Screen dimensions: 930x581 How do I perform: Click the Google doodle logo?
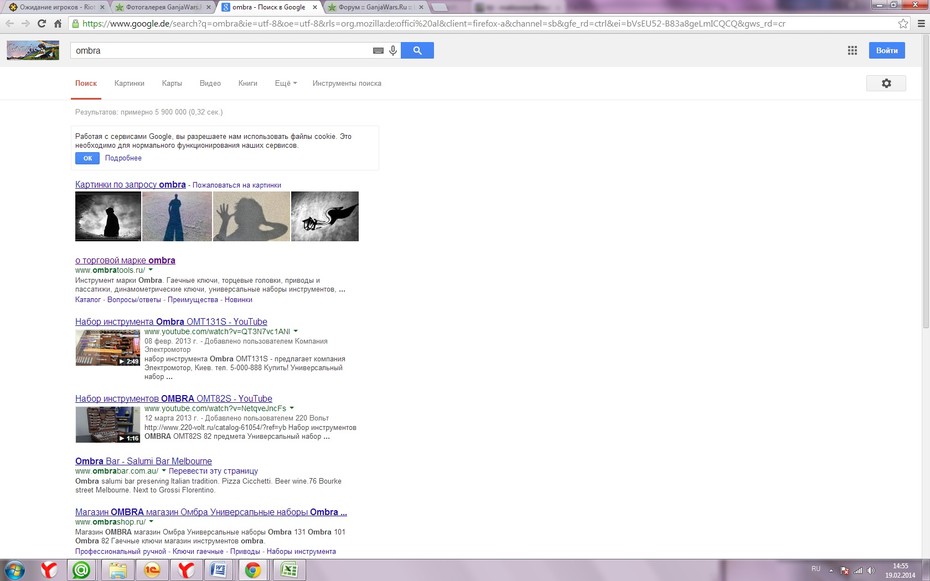(x=33, y=50)
